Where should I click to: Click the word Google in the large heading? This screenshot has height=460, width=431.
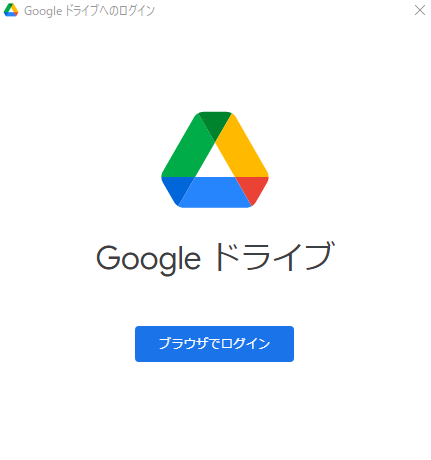149,259
